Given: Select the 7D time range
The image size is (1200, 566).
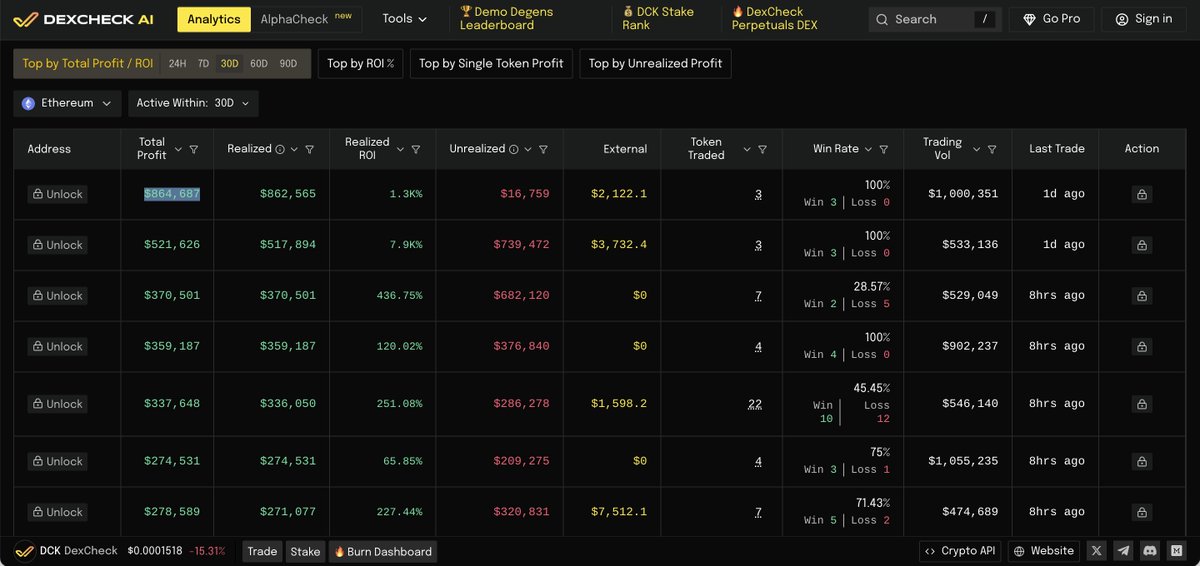Looking at the screenshot, I should point(203,63).
